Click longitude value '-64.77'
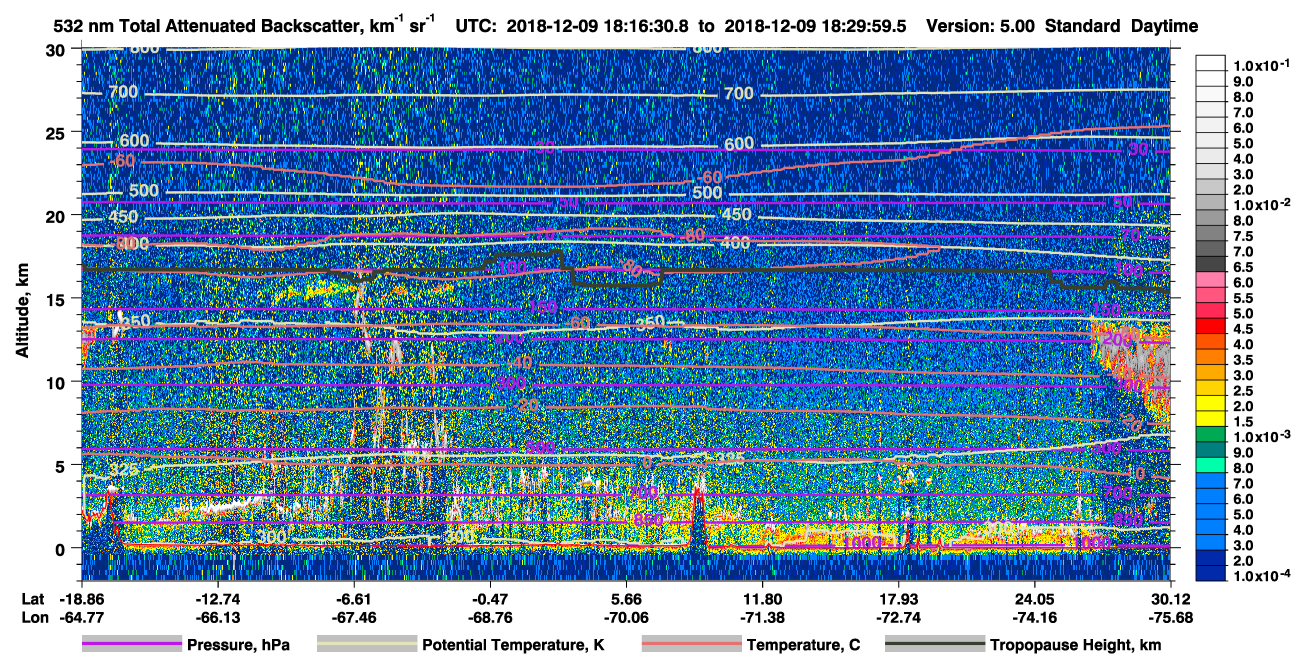The image size is (1300, 667). tap(81, 617)
